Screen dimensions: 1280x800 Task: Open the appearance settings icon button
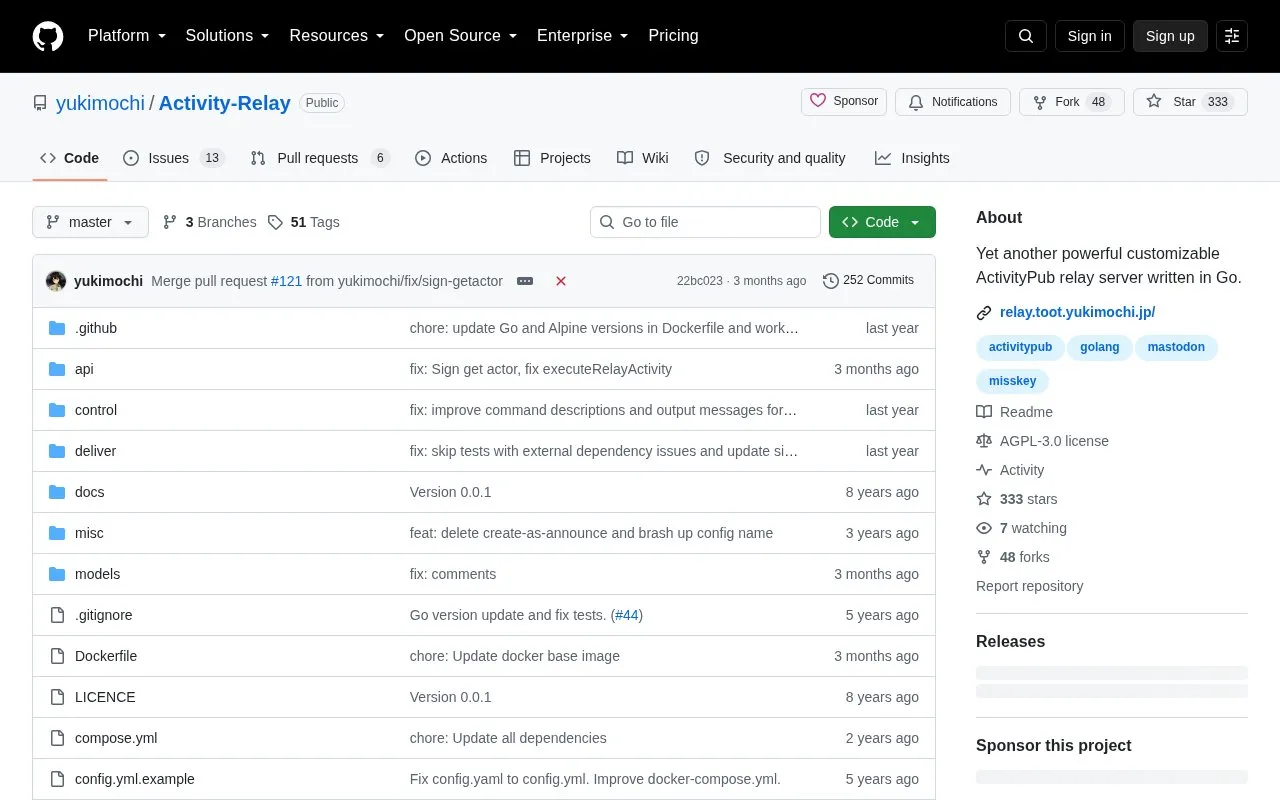tap(1232, 36)
